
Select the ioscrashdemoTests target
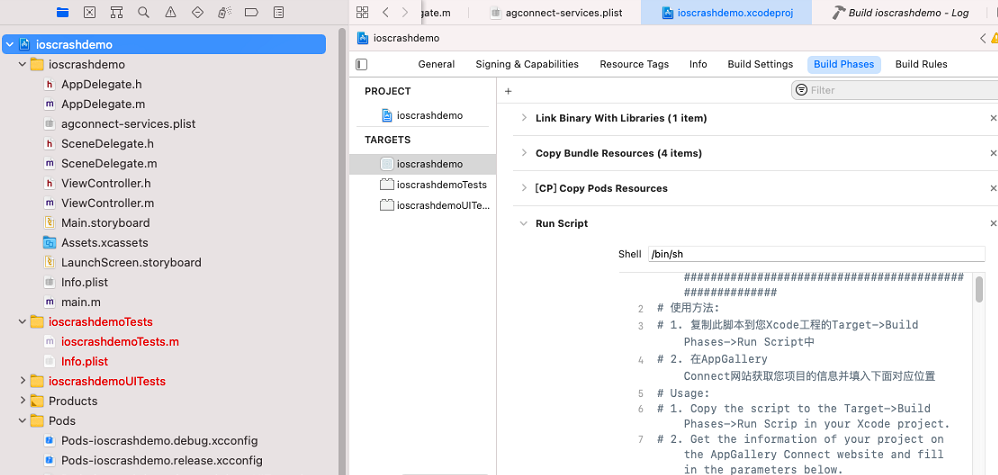[x=441, y=184]
